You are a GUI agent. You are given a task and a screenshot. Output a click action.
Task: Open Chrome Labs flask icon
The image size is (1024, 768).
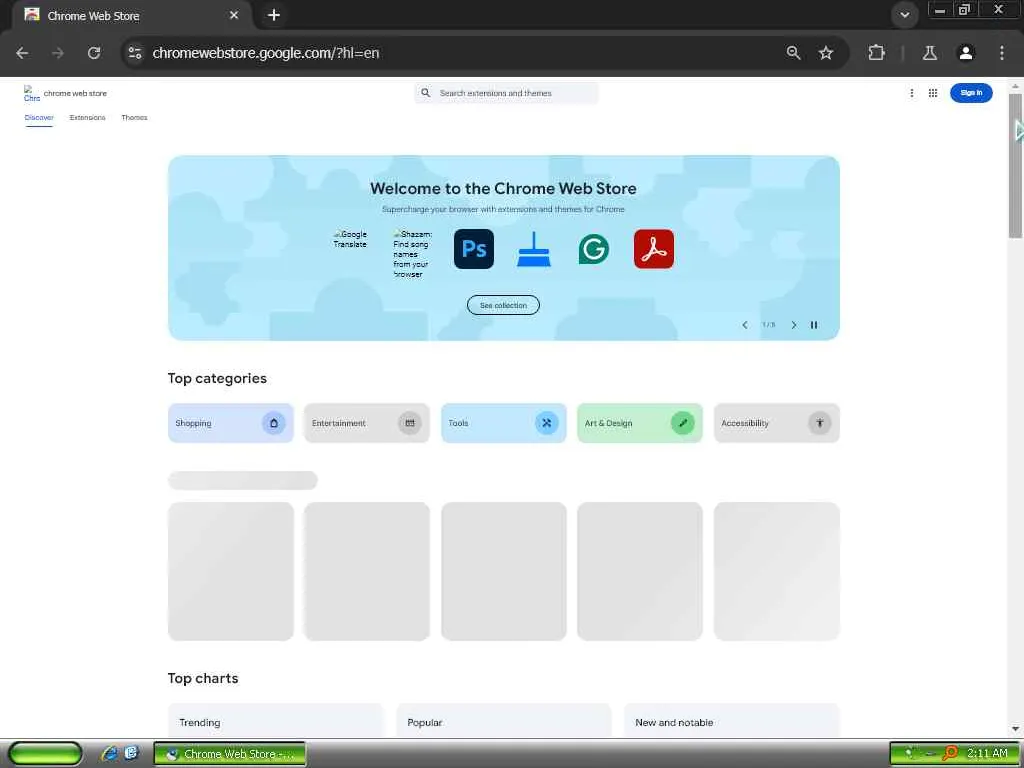tap(930, 53)
